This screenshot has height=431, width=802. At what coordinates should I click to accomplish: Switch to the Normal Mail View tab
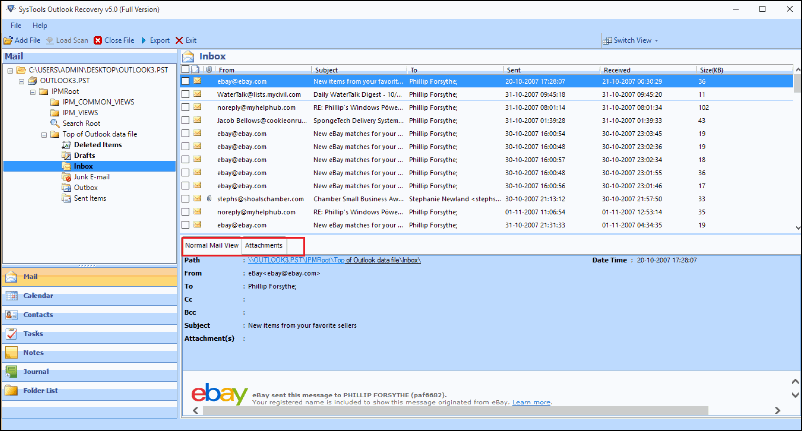212,245
